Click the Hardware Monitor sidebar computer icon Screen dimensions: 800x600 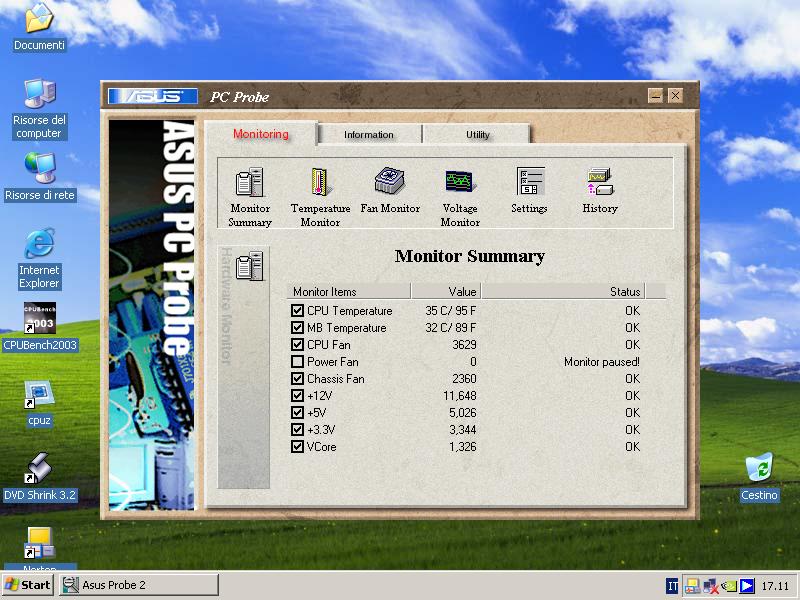(x=249, y=266)
